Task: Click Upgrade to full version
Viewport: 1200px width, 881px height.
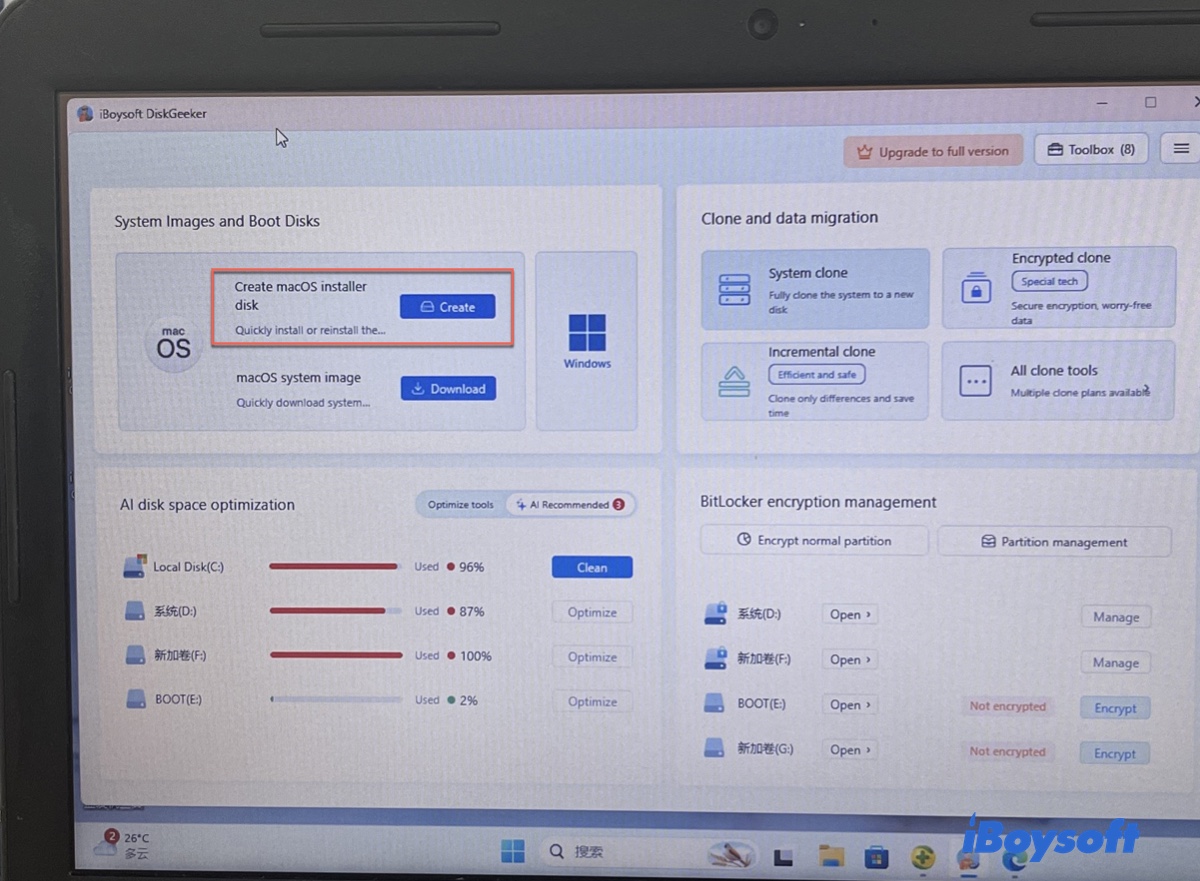Action: coord(933,152)
